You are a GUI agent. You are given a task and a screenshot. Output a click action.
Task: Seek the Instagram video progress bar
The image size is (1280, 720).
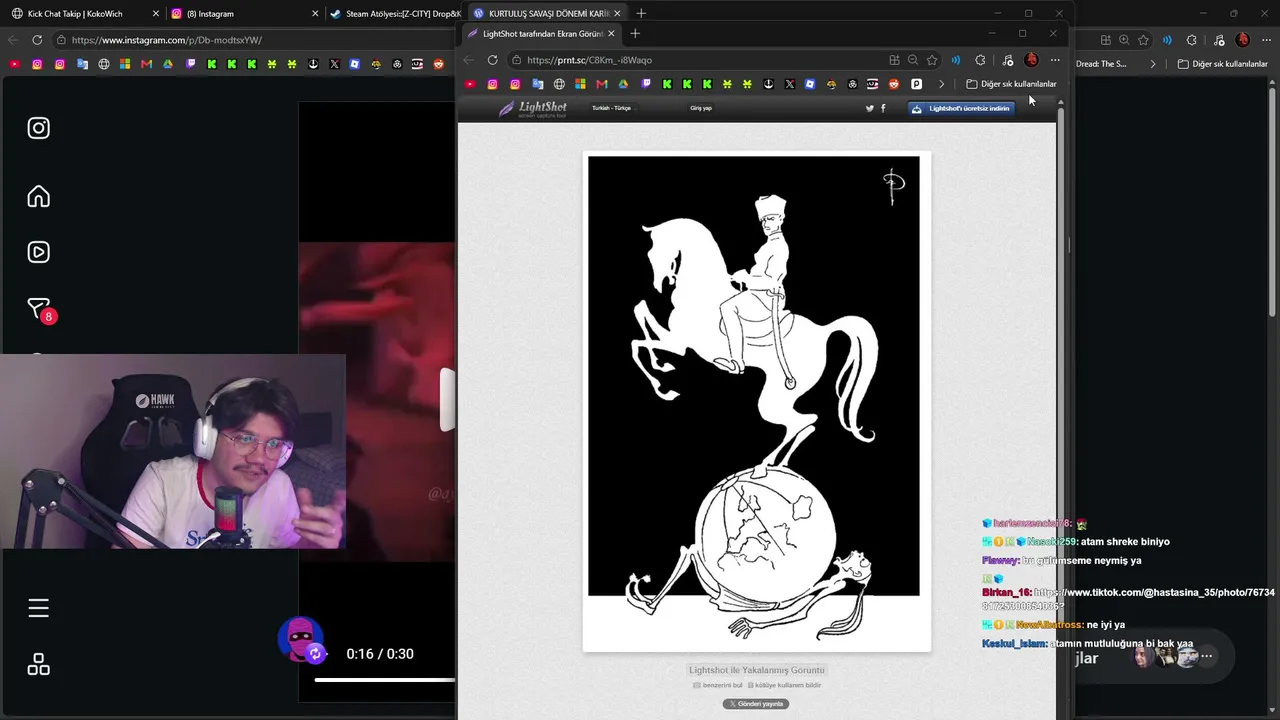pyautogui.click(x=385, y=680)
